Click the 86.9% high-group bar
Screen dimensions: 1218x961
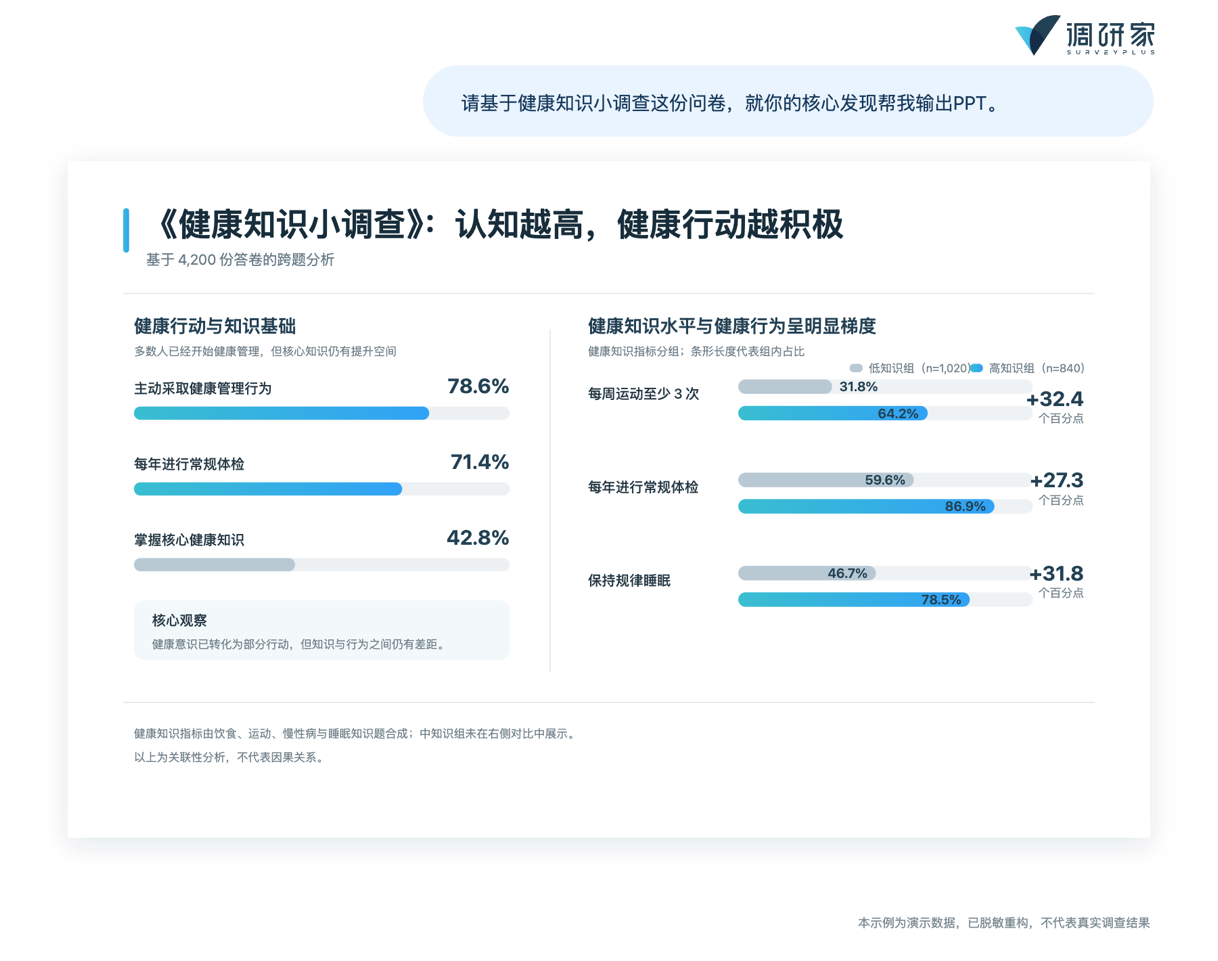[x=866, y=507]
